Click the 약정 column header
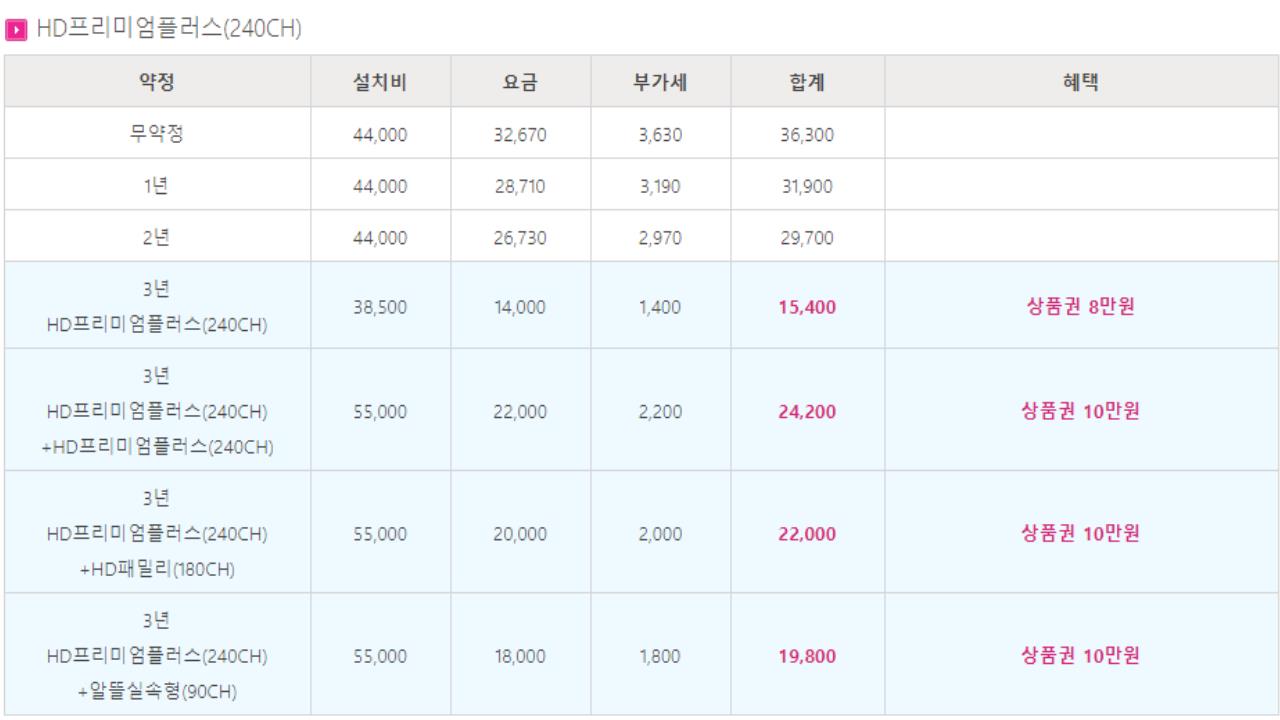This screenshot has height=720, width=1280. [156, 82]
